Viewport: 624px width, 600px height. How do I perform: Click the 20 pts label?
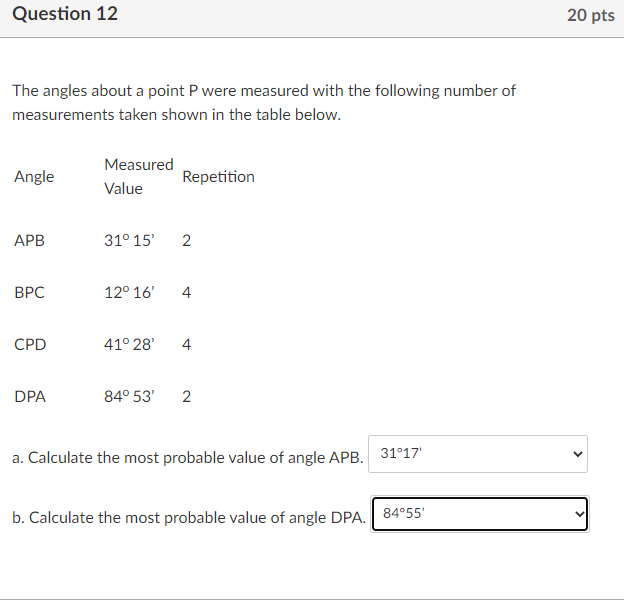(x=591, y=16)
